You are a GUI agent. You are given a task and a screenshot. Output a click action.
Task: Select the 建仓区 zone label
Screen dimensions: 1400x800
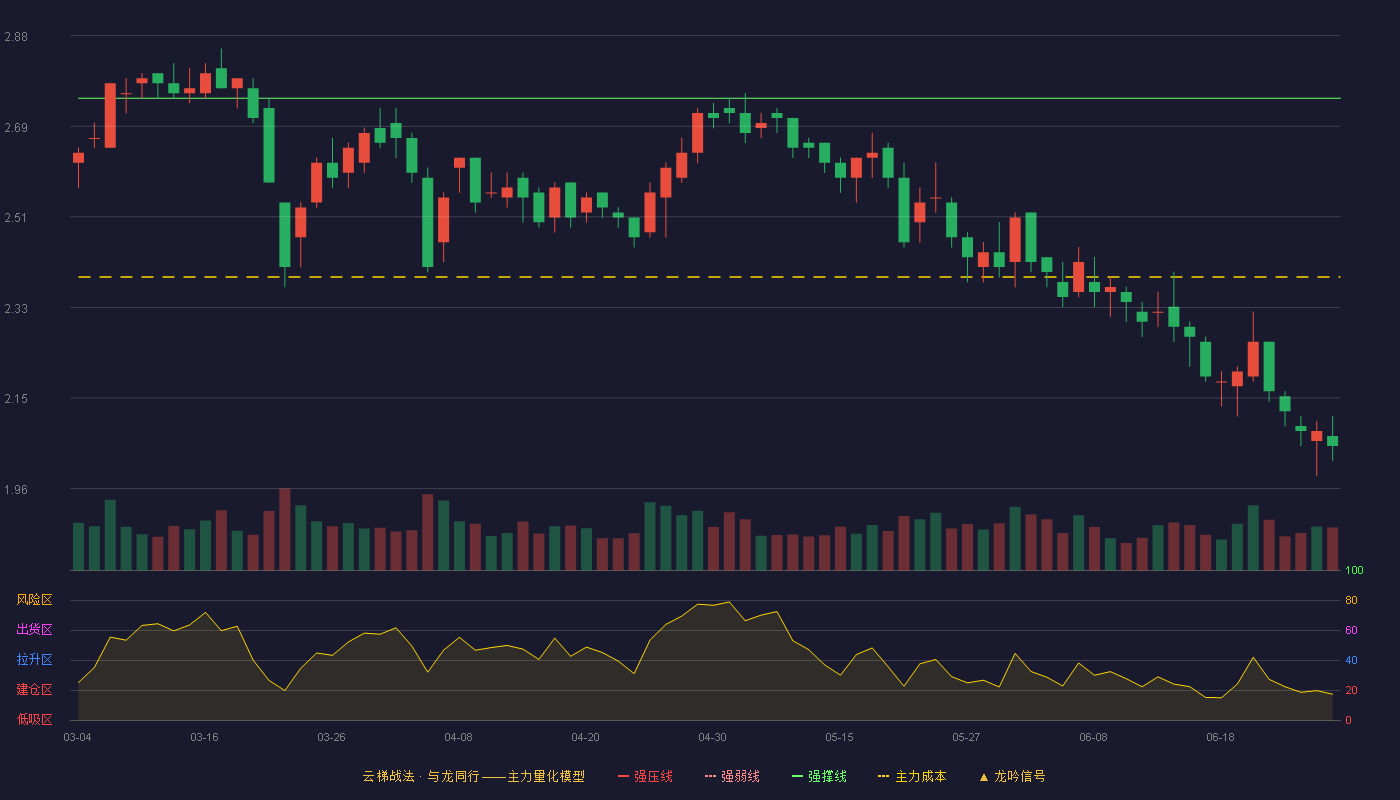(34, 690)
